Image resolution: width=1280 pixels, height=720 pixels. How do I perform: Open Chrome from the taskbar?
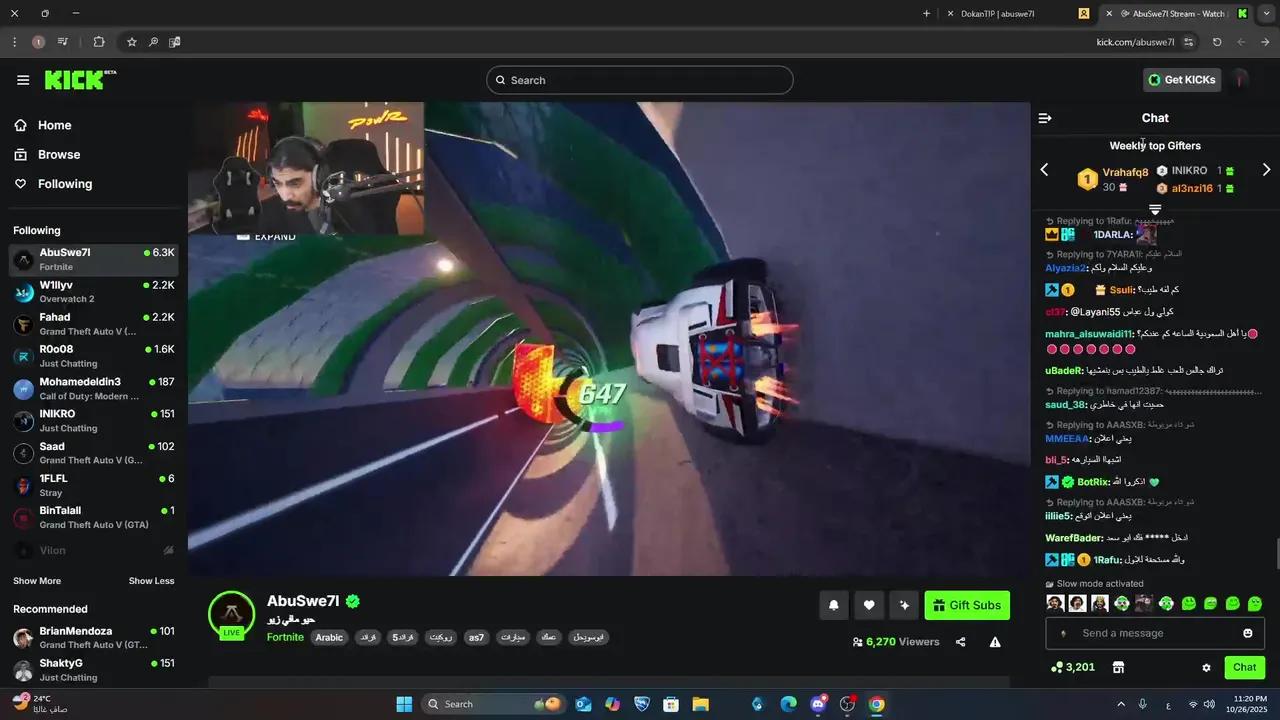pos(876,704)
